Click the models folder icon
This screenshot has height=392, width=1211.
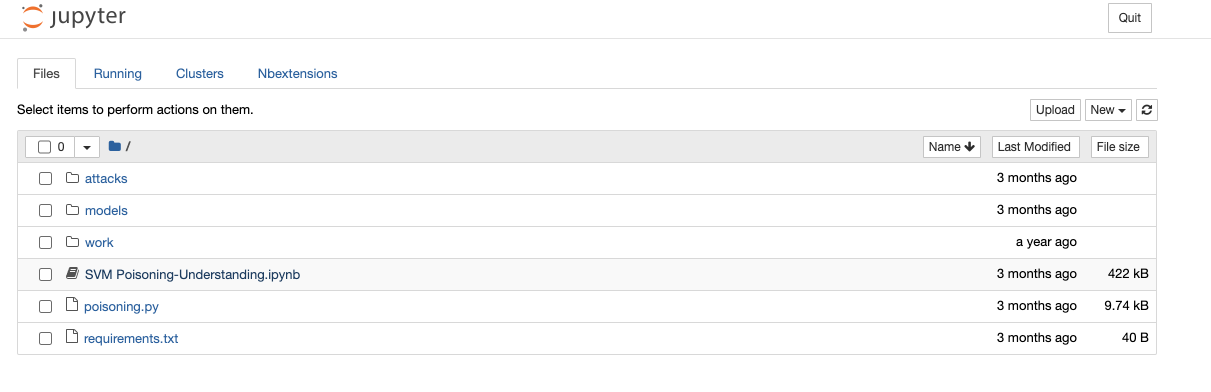click(x=72, y=210)
